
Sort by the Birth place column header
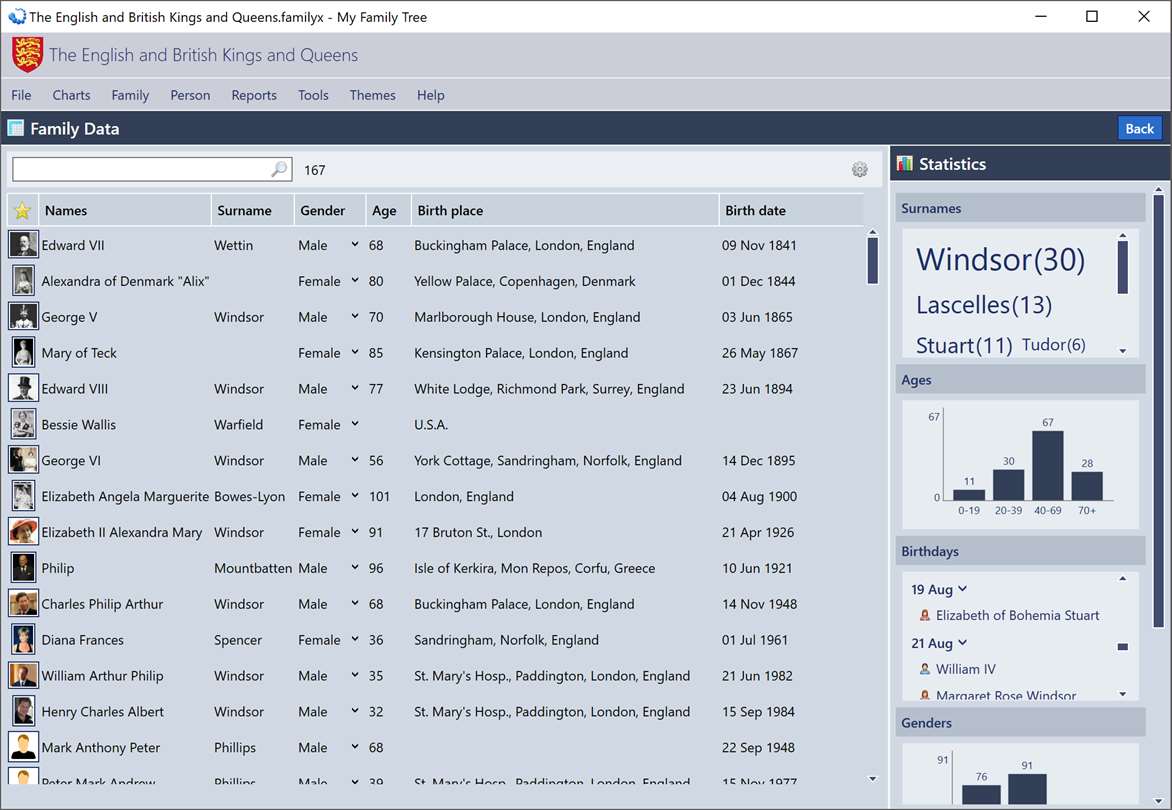(565, 211)
